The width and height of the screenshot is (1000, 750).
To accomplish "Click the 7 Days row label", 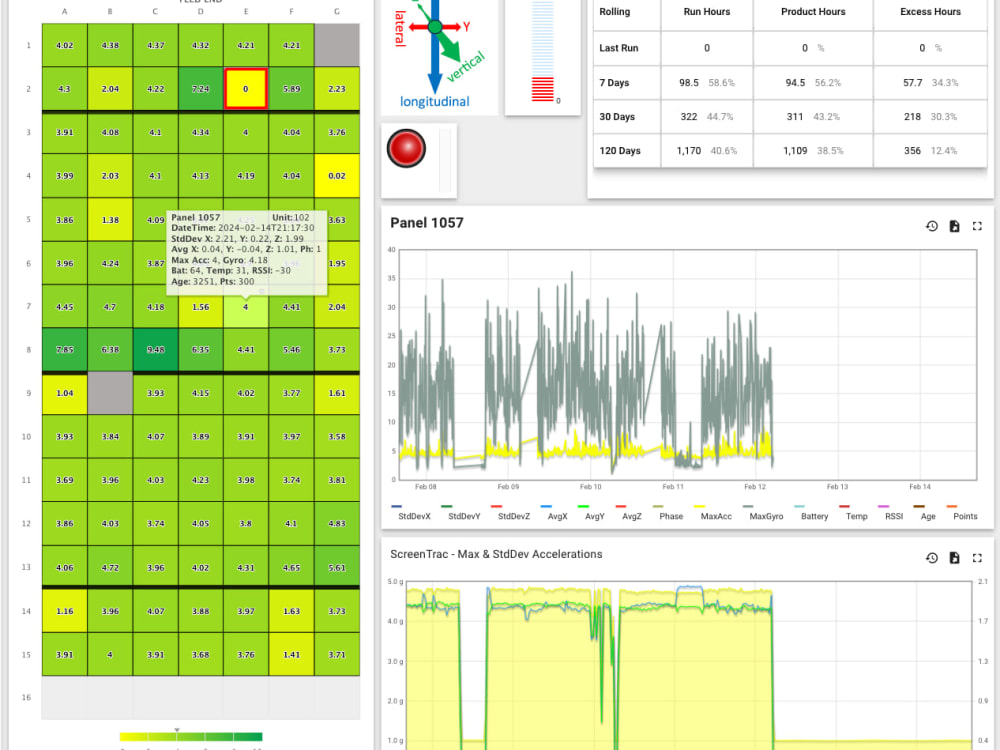I will point(614,82).
